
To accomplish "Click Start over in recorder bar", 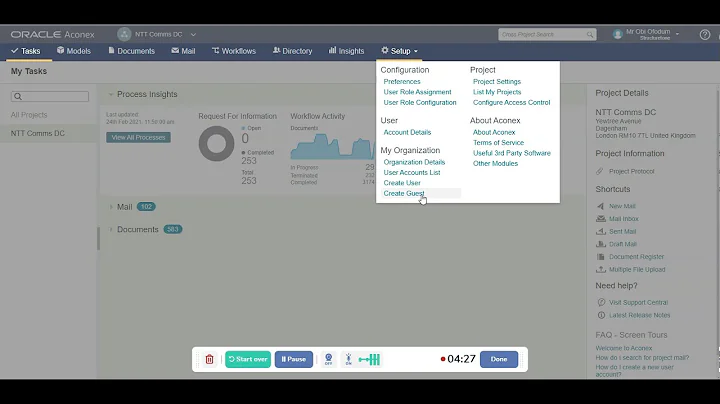I will pyautogui.click(x=248, y=359).
